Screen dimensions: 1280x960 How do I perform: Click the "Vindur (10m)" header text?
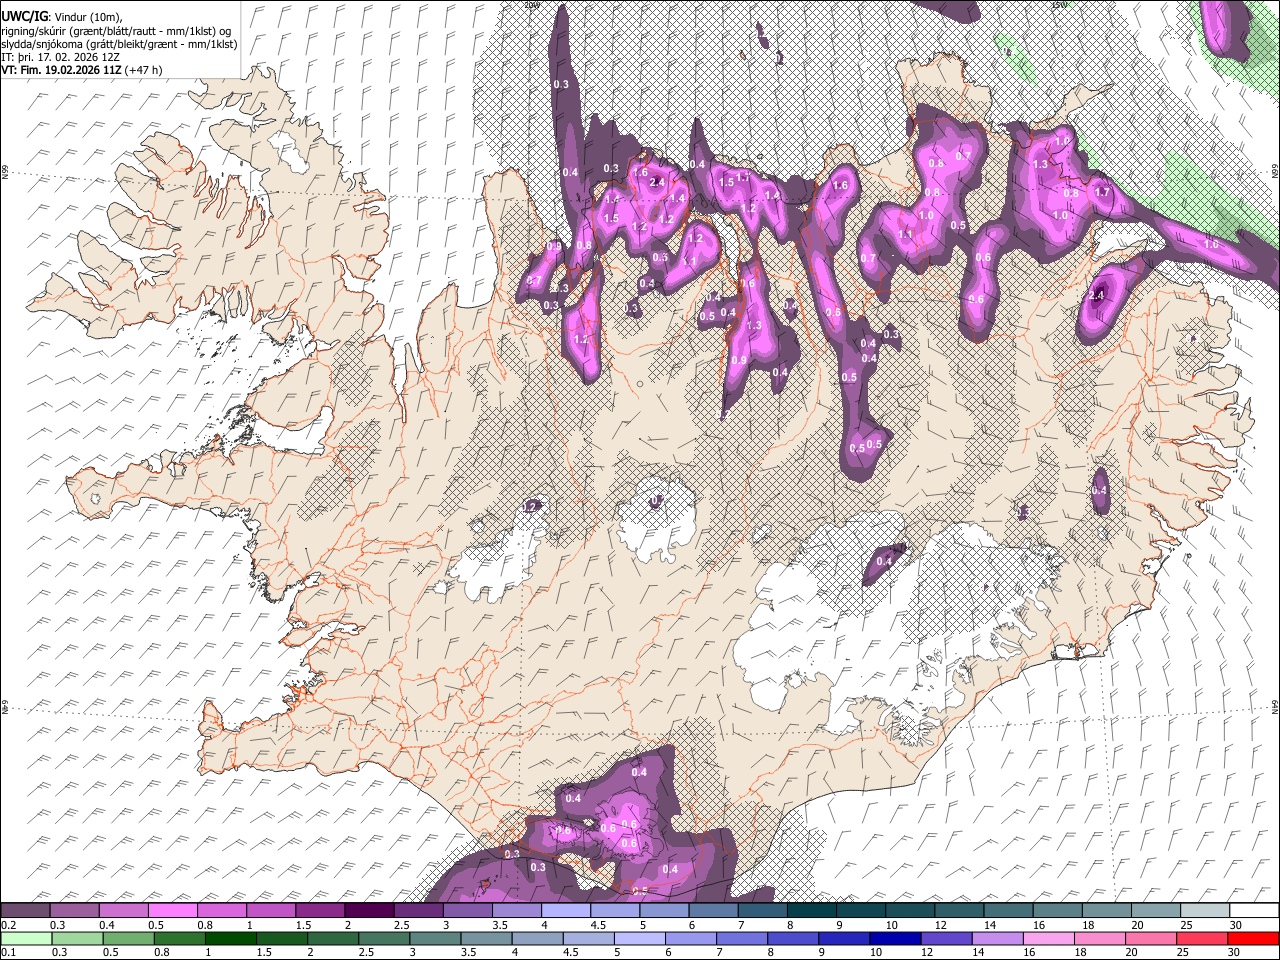(x=90, y=17)
